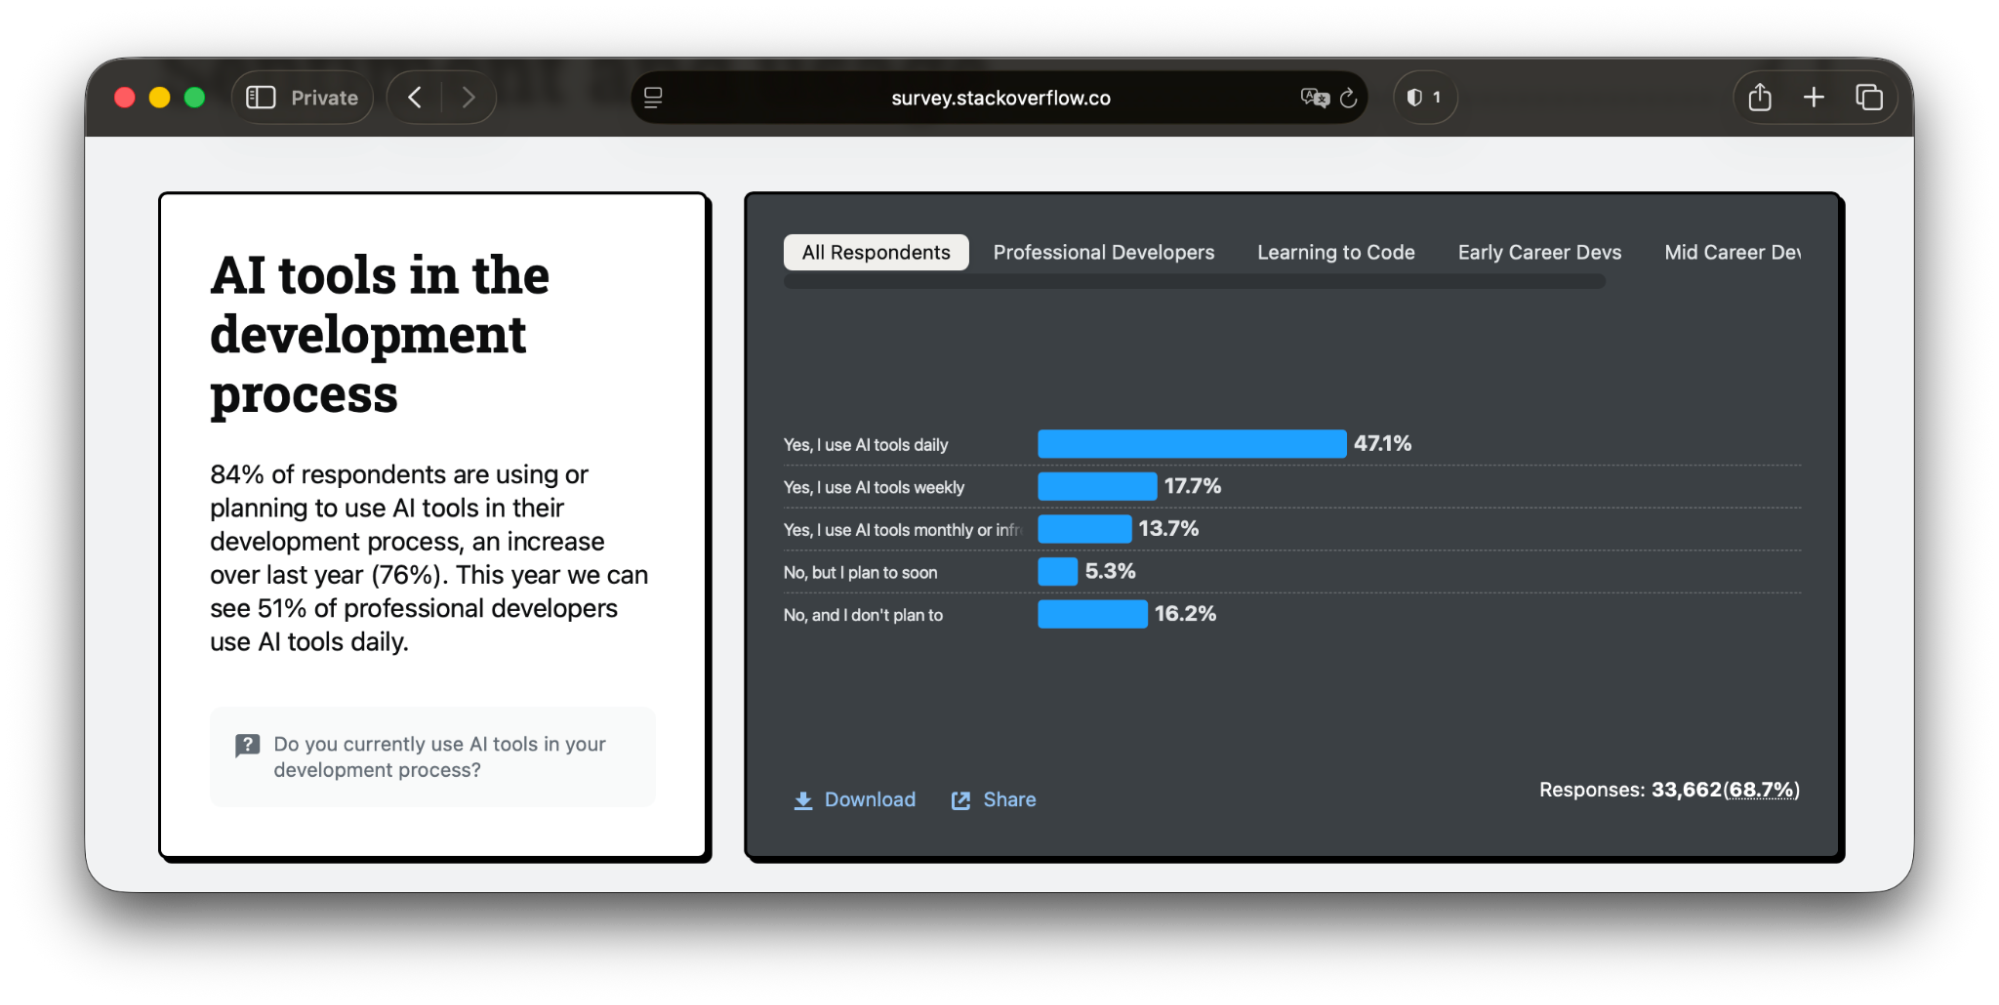Click the 68.7% response rate text
Viewport: 1999px width, 1005px height.
[x=1761, y=790]
